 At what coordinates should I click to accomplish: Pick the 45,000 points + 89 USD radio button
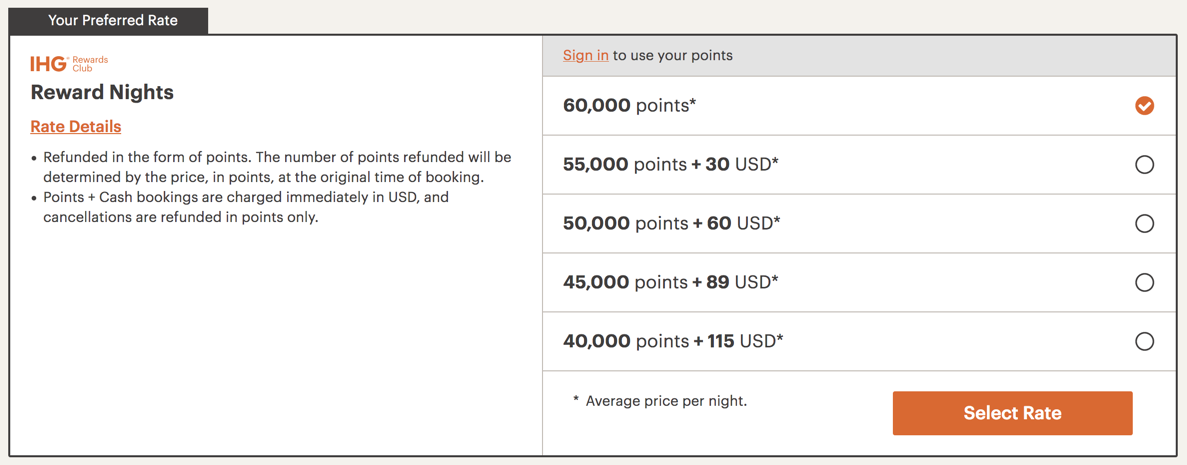[x=1144, y=283]
